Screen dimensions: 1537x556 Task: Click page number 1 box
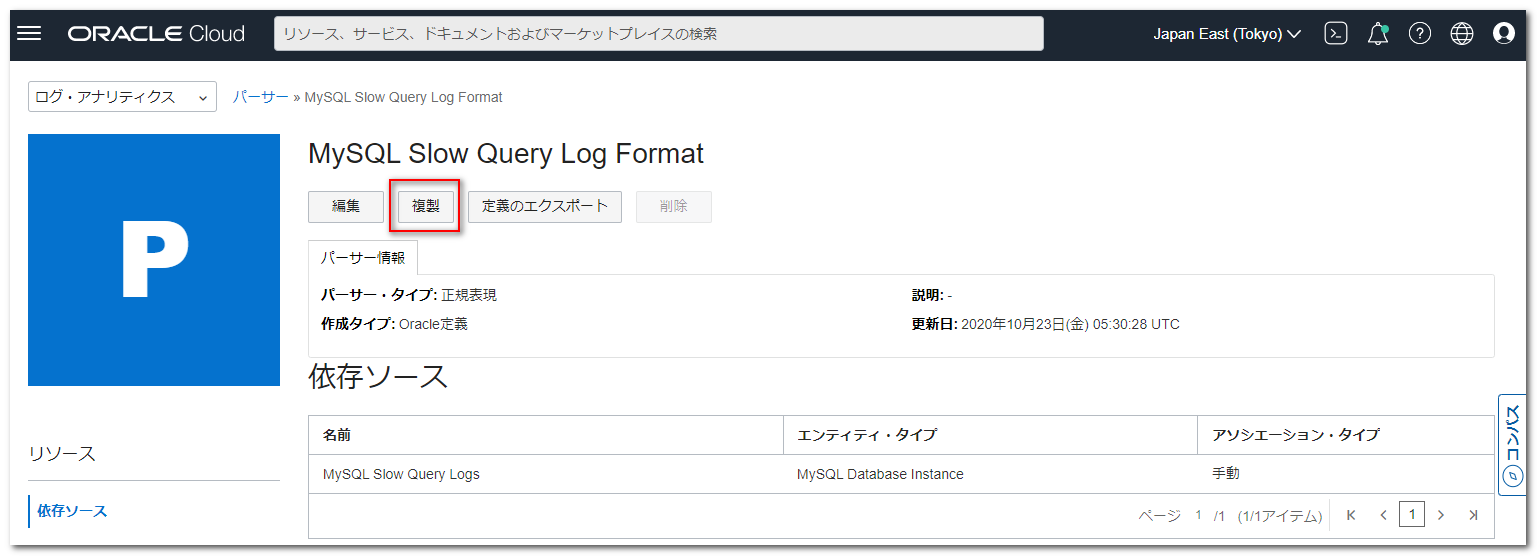click(x=1411, y=515)
